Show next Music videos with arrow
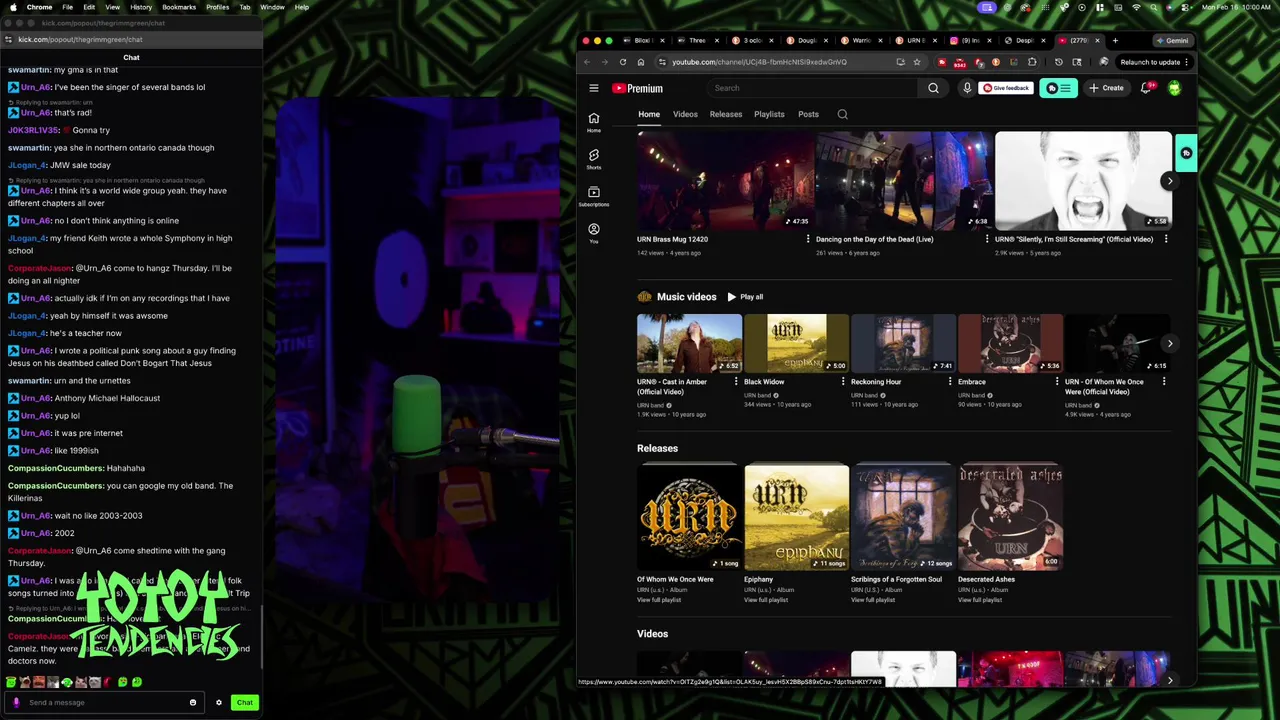 click(1170, 343)
